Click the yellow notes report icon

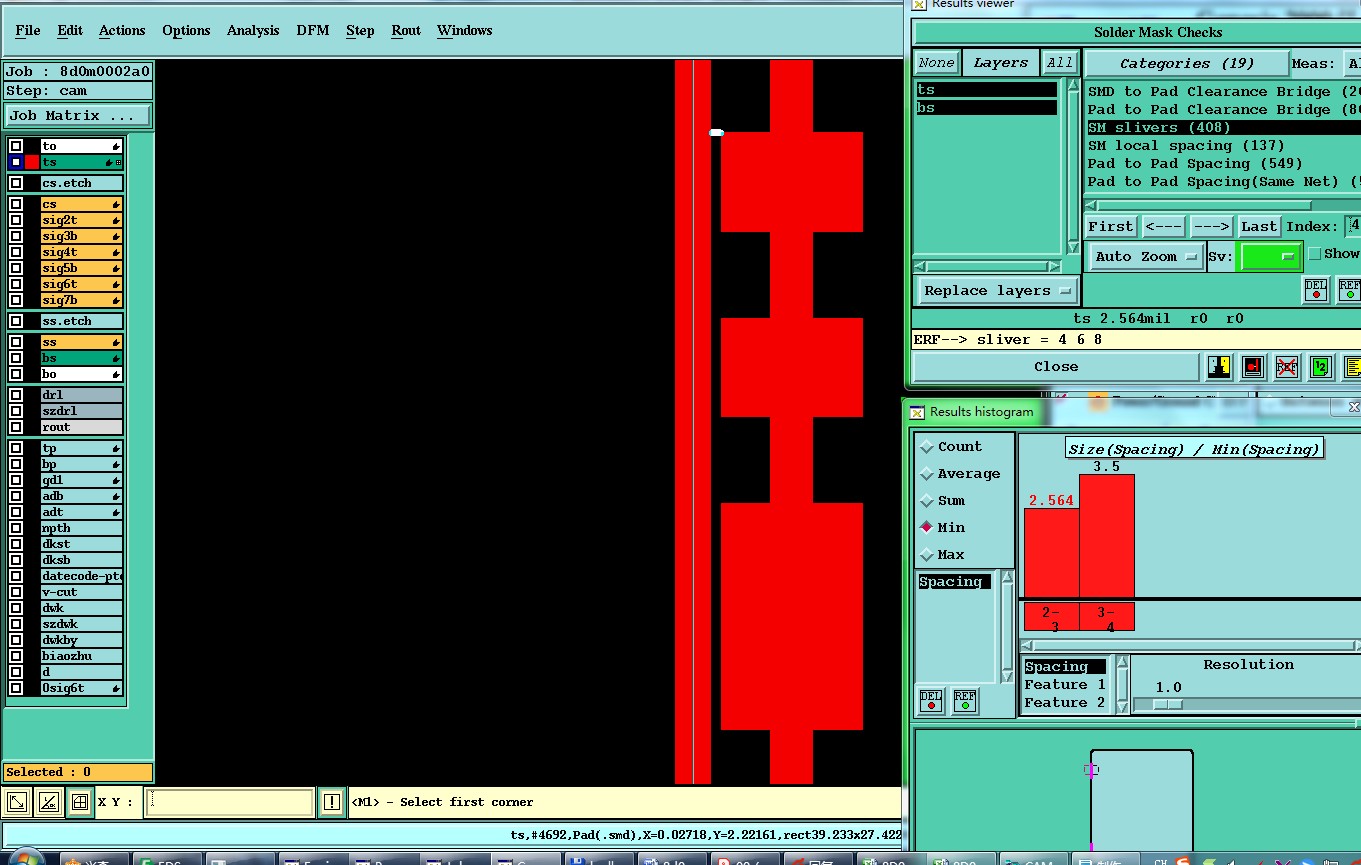1352,367
